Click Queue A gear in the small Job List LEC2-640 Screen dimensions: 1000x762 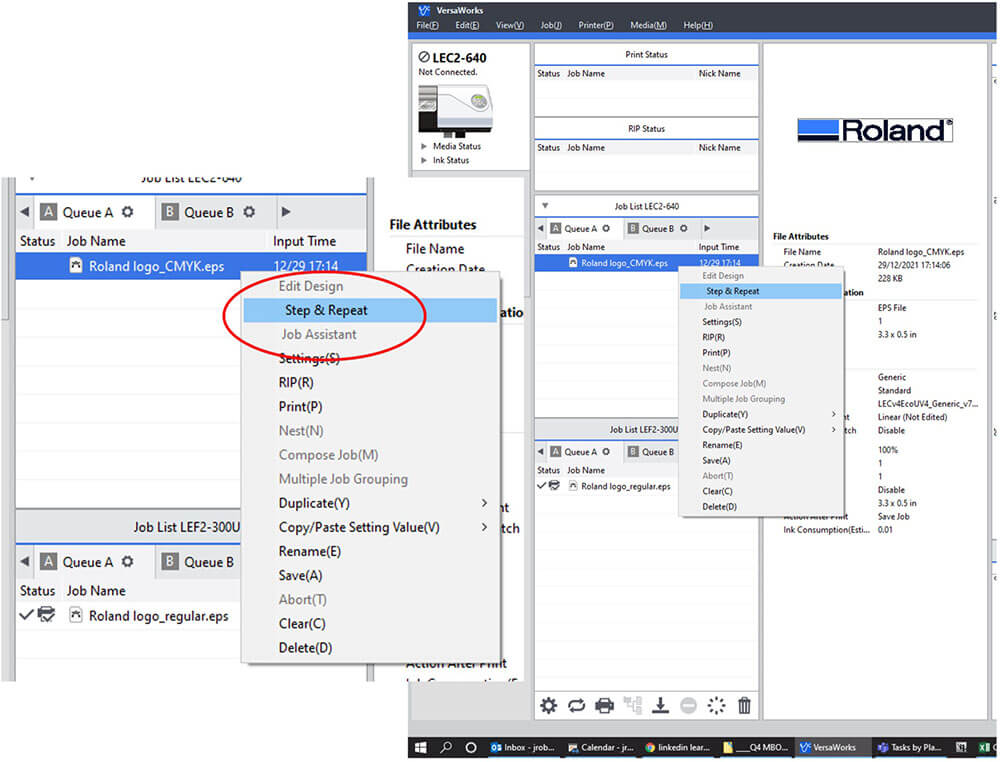(606, 228)
